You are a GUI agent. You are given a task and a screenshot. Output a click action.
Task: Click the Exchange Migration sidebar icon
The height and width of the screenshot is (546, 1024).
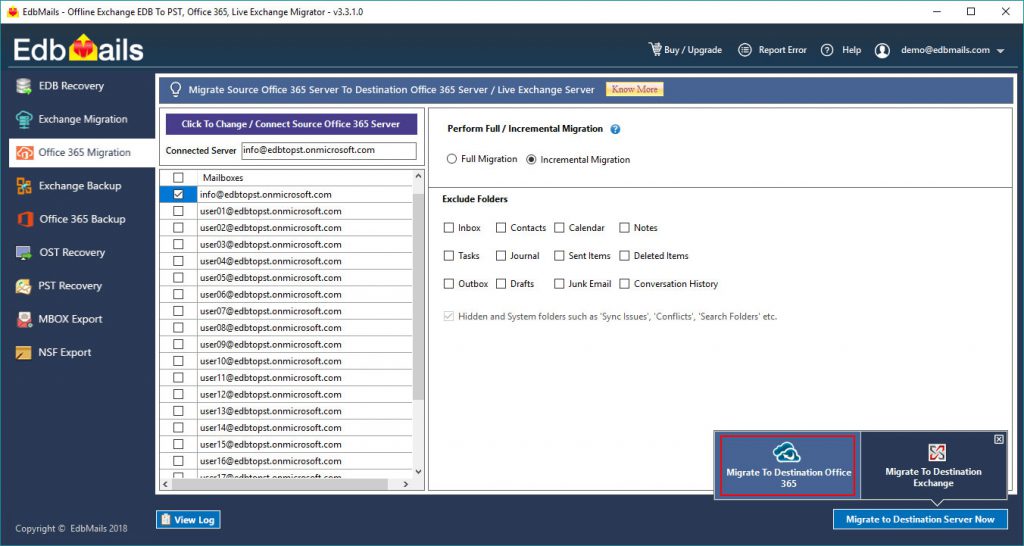tap(24, 120)
